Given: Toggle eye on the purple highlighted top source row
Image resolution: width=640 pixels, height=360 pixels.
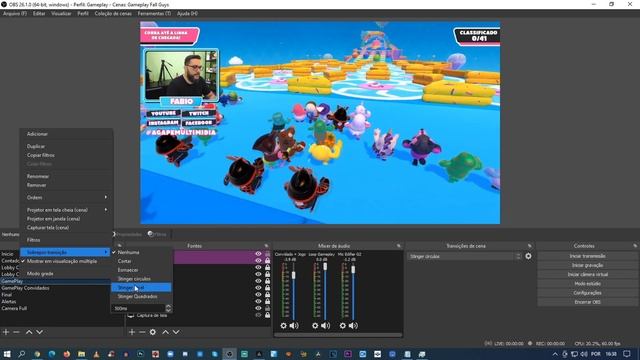Looking at the screenshot, I should (258, 254).
